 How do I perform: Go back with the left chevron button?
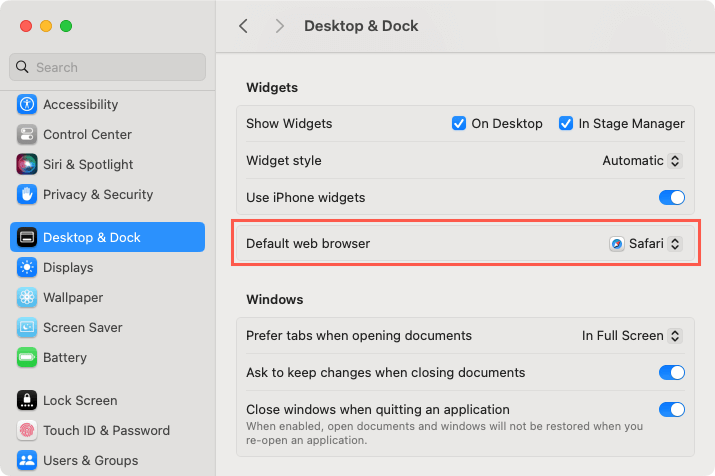[243, 26]
